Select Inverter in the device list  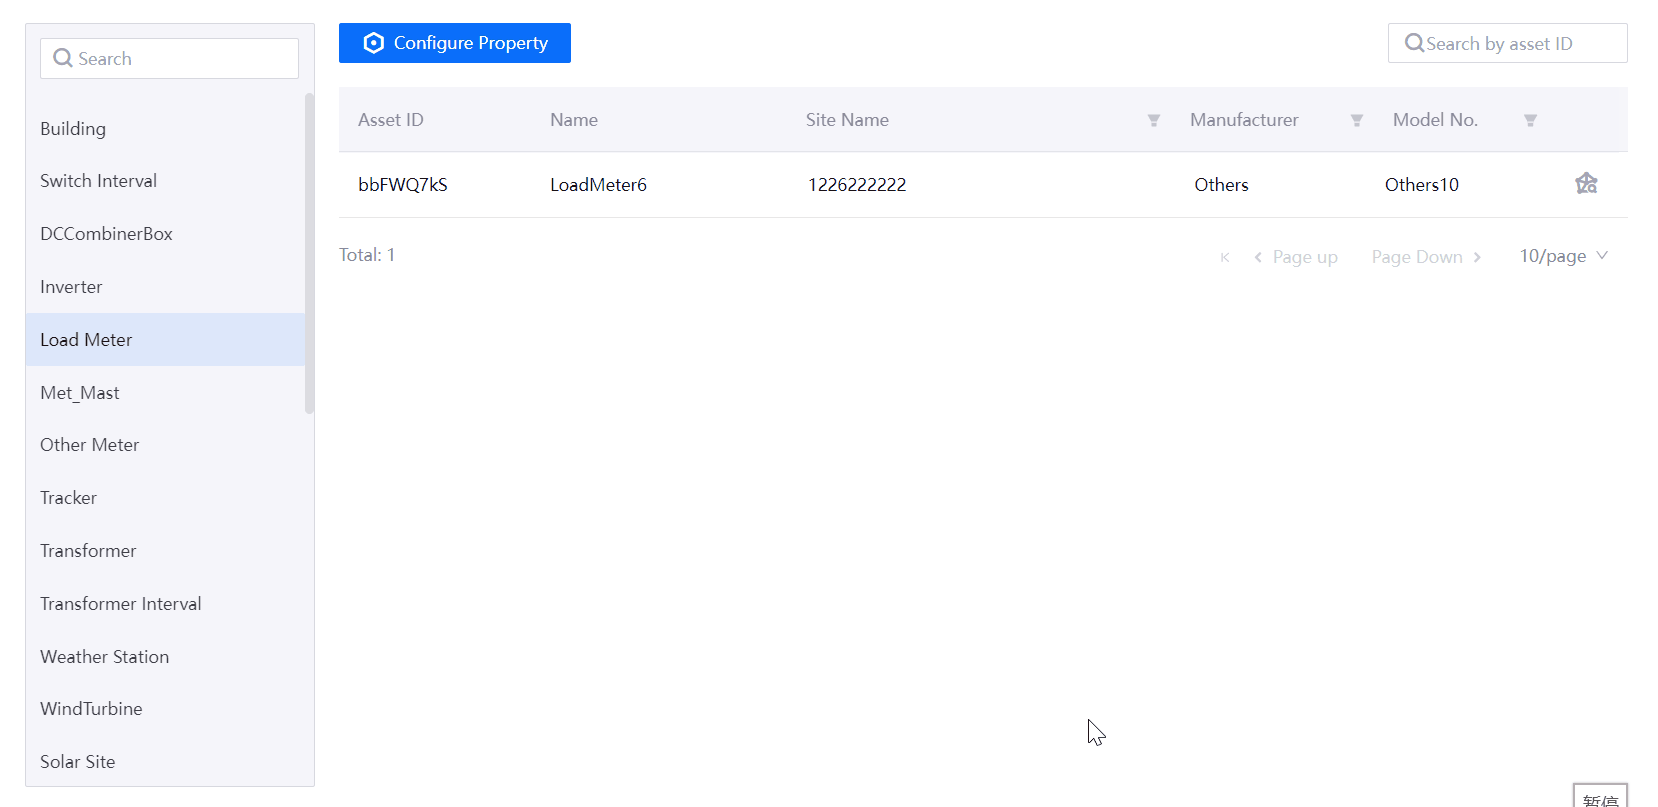tap(71, 287)
